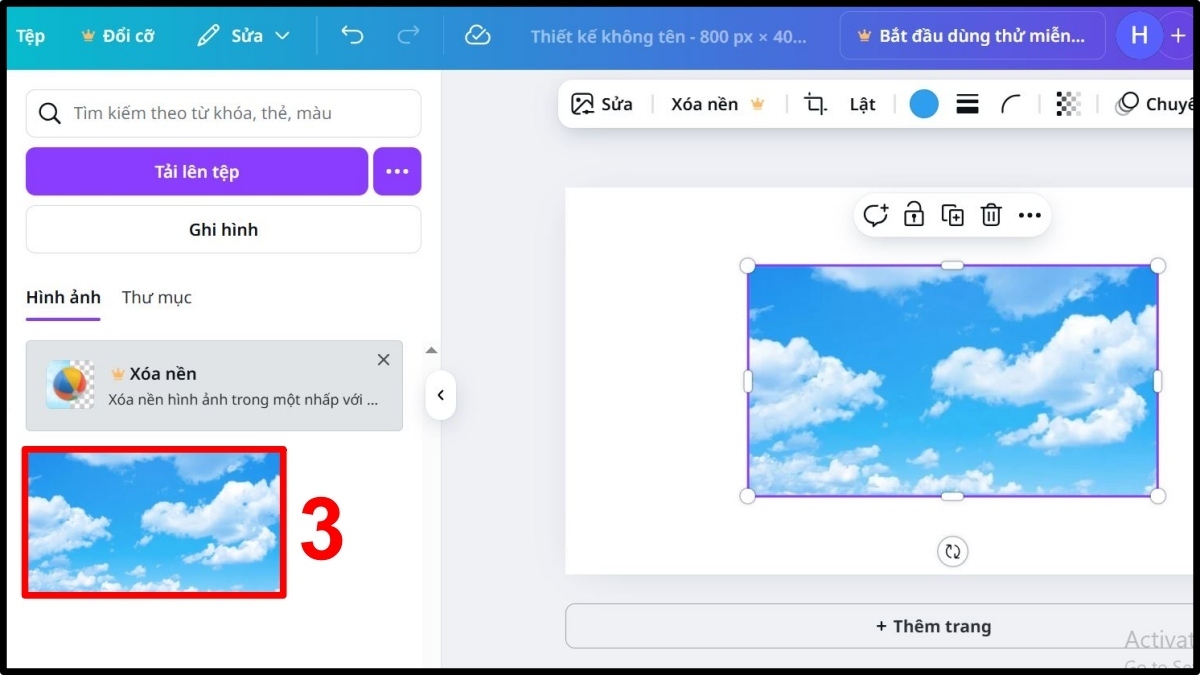Click the cloud save status icon
Image resolution: width=1200 pixels, height=675 pixels.
(x=478, y=36)
